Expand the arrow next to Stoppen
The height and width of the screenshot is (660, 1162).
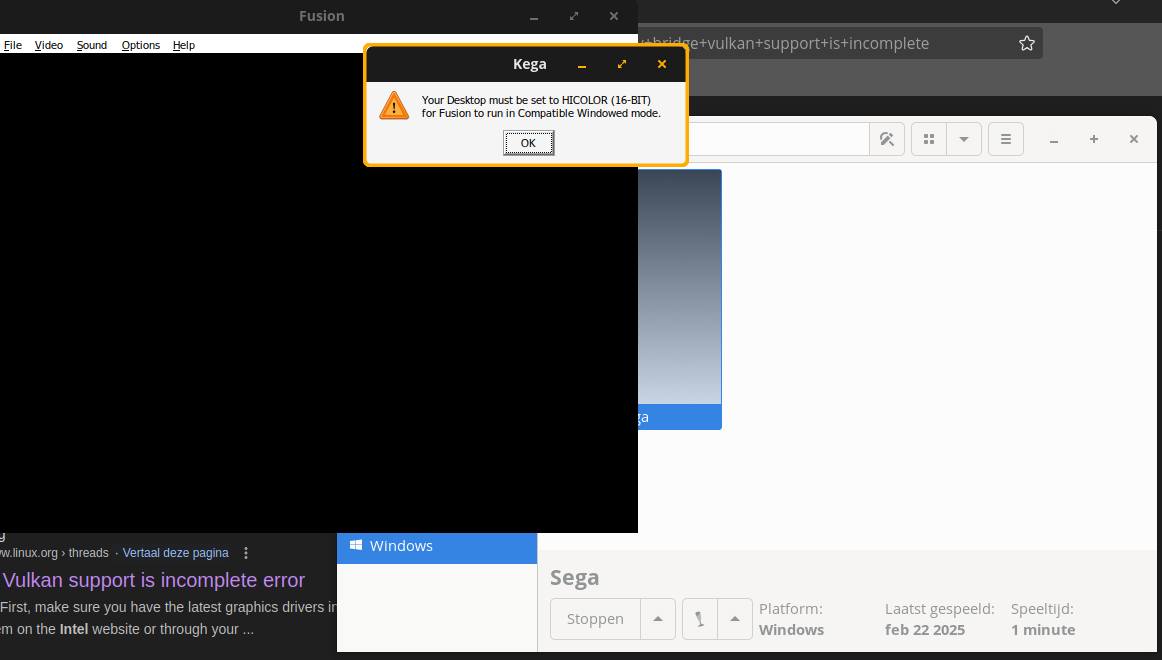pos(658,619)
